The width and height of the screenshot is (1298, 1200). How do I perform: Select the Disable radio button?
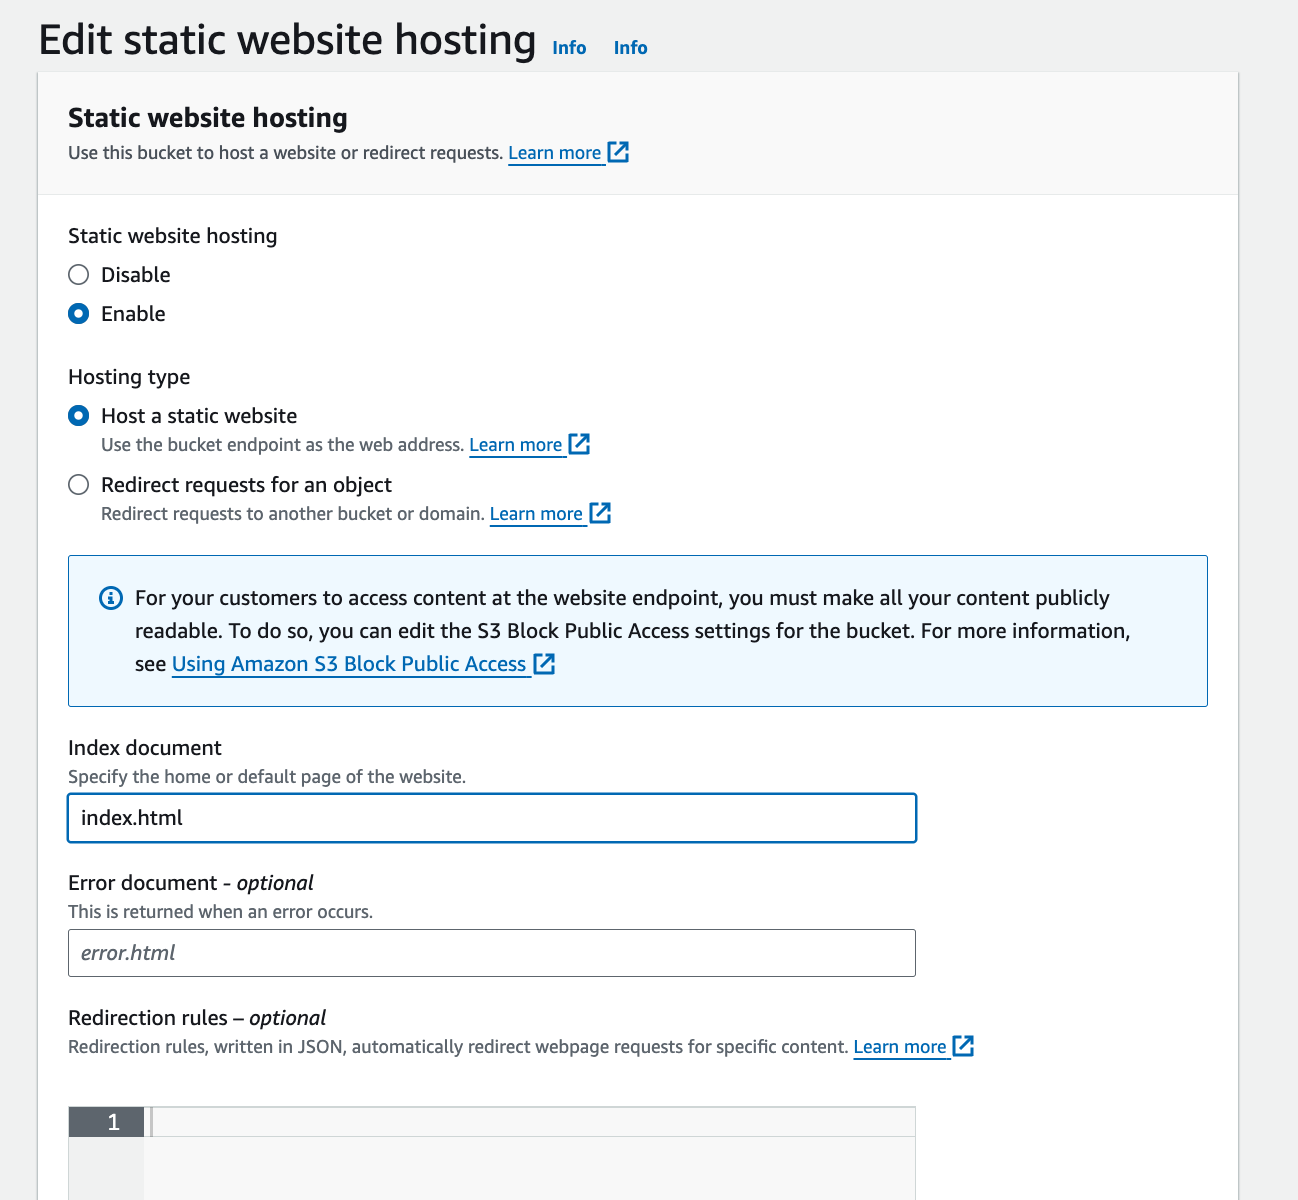click(x=79, y=275)
